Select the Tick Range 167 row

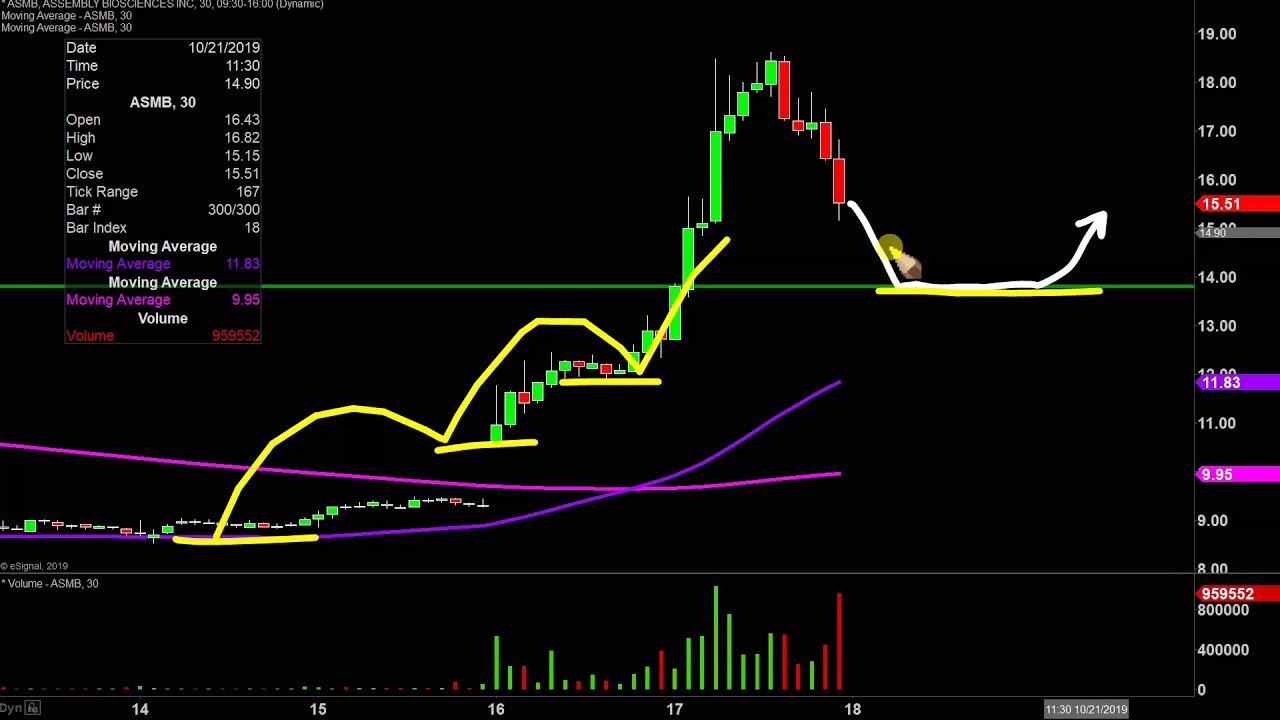[x=163, y=192]
